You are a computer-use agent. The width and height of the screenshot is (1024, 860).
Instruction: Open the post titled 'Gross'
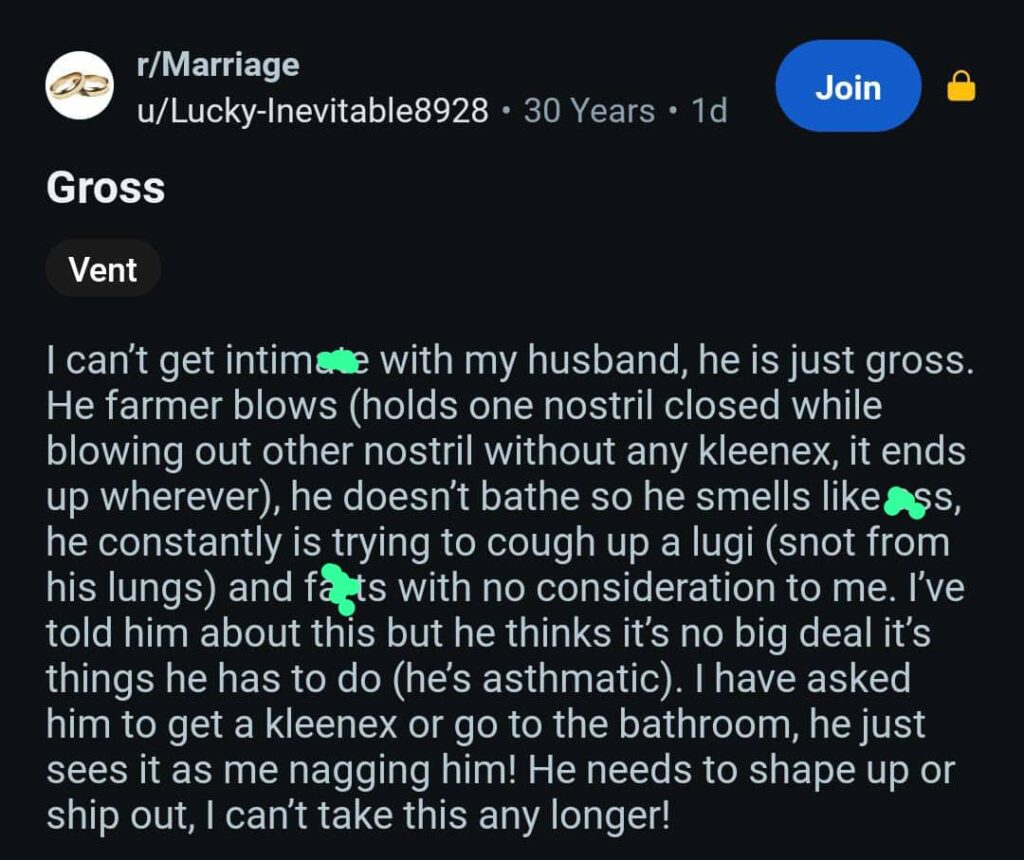point(105,188)
